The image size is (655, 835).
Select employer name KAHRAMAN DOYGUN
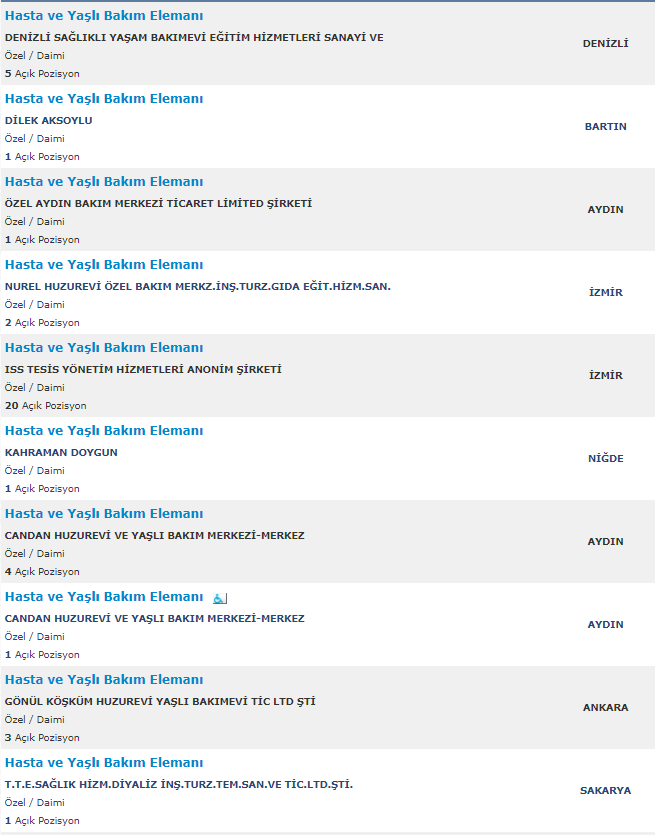click(x=61, y=453)
